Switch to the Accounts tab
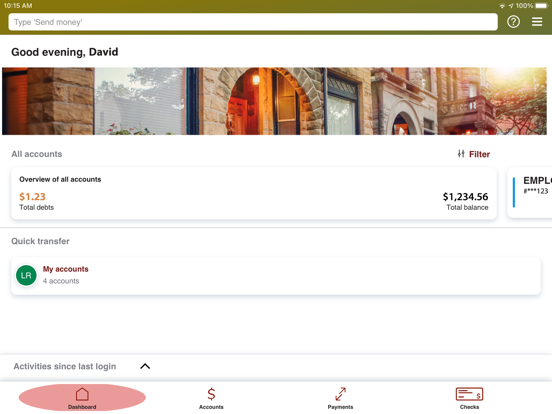 click(x=211, y=398)
